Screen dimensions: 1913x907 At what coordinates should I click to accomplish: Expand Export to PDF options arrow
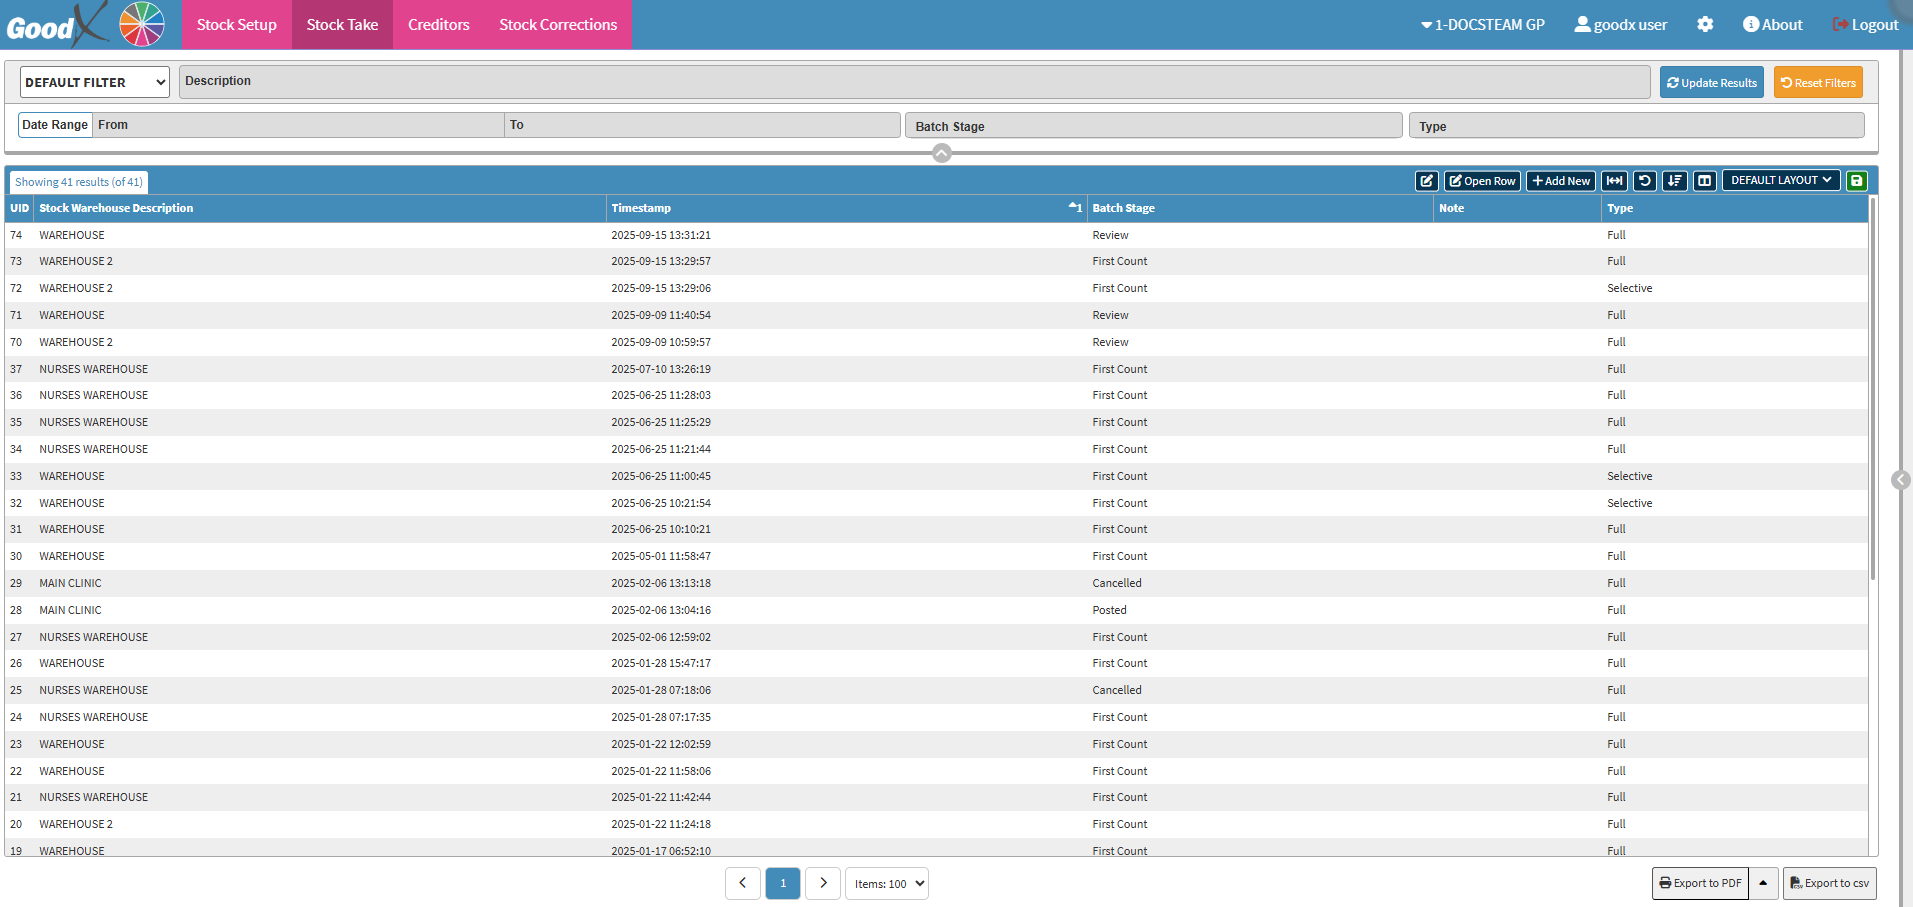(1763, 883)
